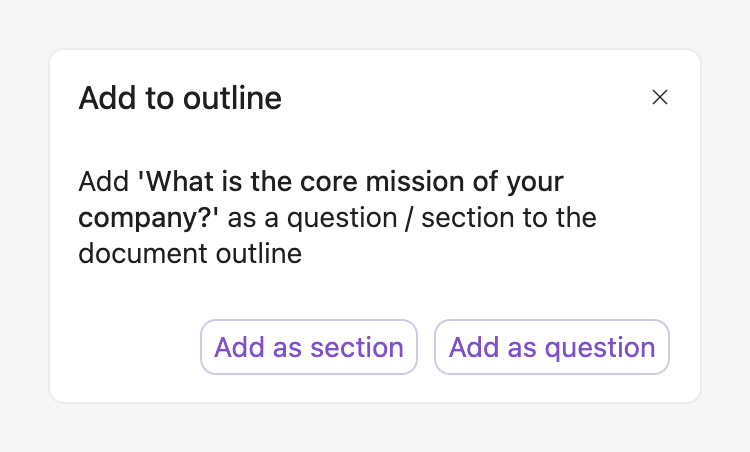Click the Add as section button

309,347
